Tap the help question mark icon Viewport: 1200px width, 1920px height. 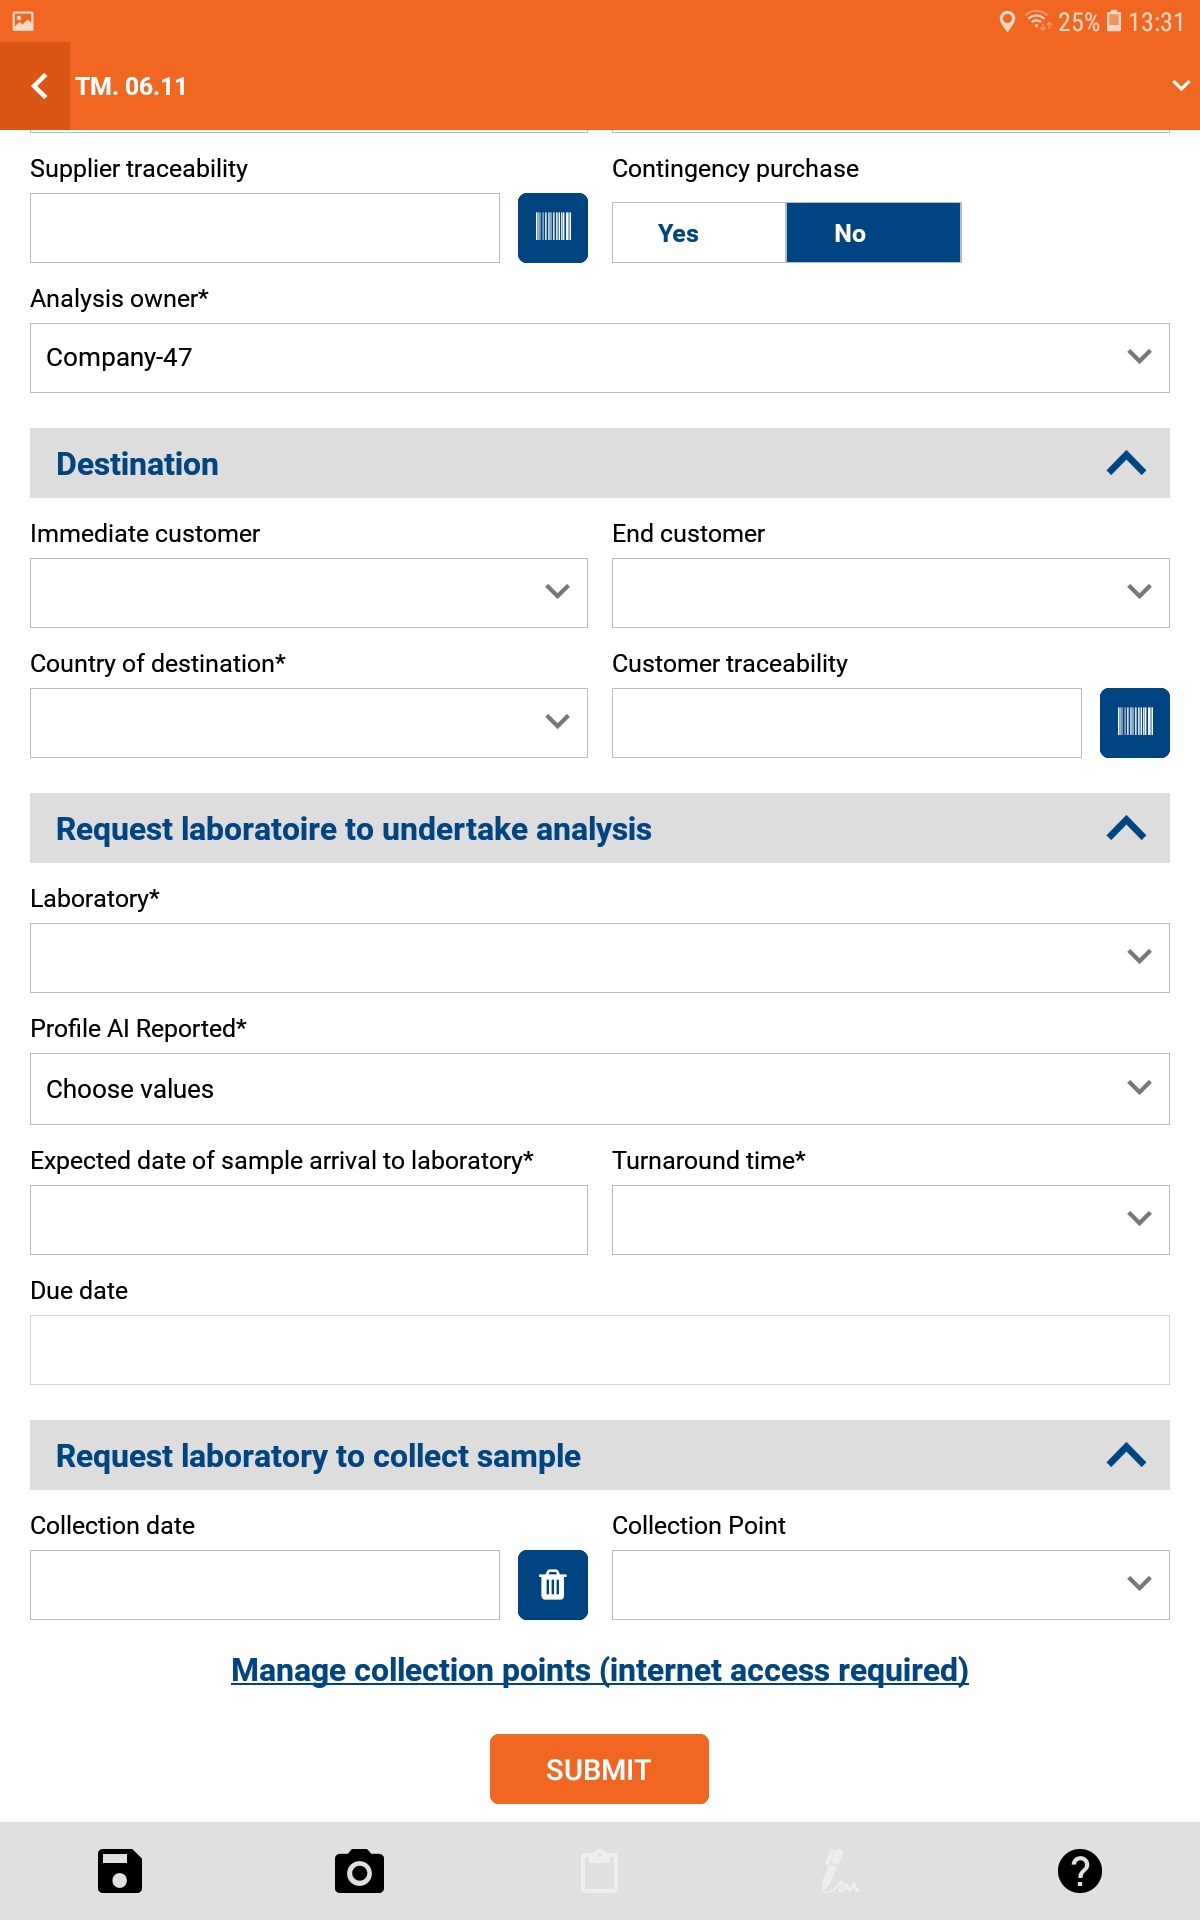1080,1871
